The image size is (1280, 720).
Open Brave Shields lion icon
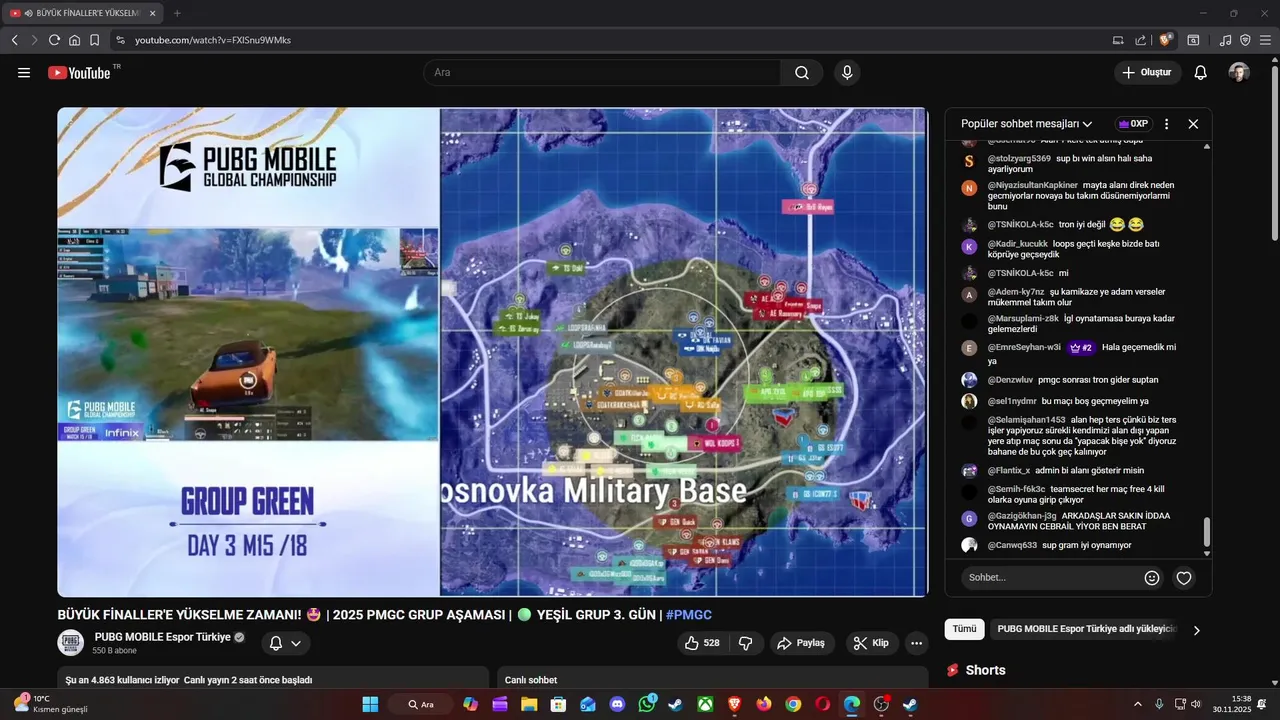[x=1166, y=40]
